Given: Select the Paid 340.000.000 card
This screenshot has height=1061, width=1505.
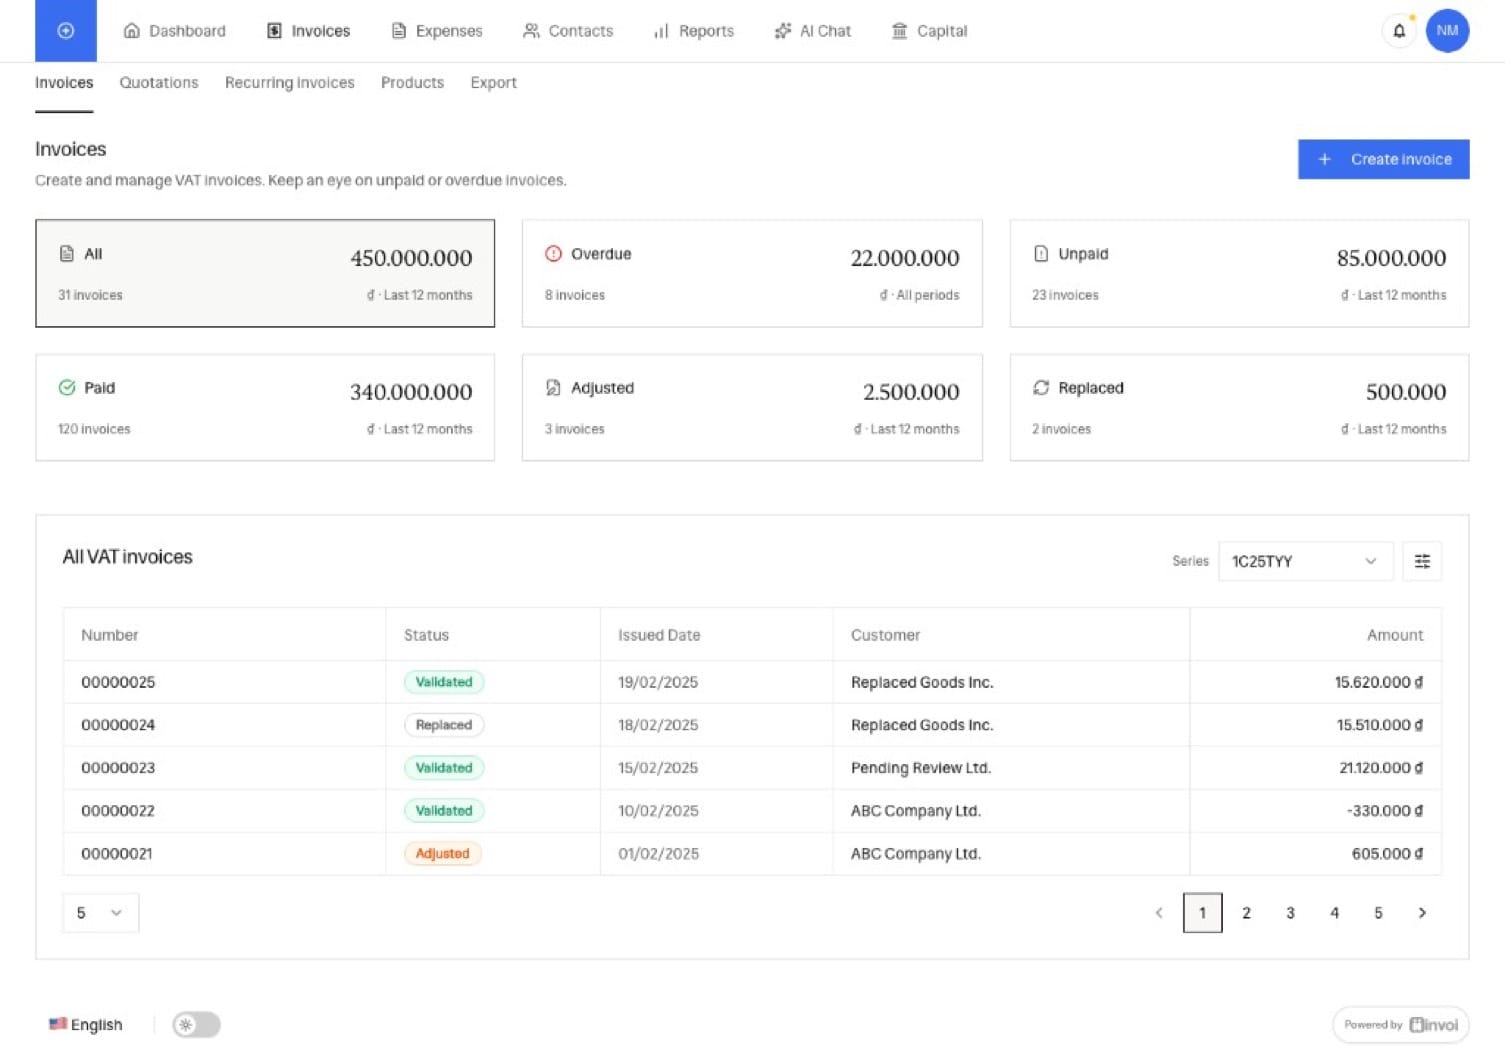Looking at the screenshot, I should 265,407.
